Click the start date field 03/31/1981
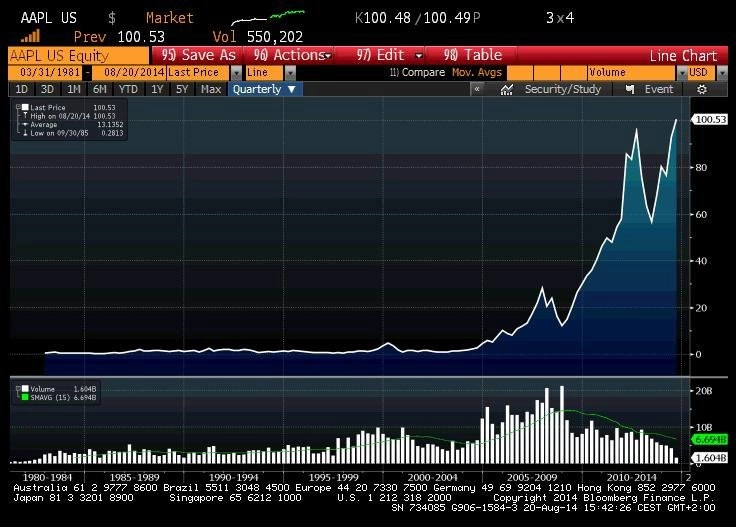 (x=44, y=72)
